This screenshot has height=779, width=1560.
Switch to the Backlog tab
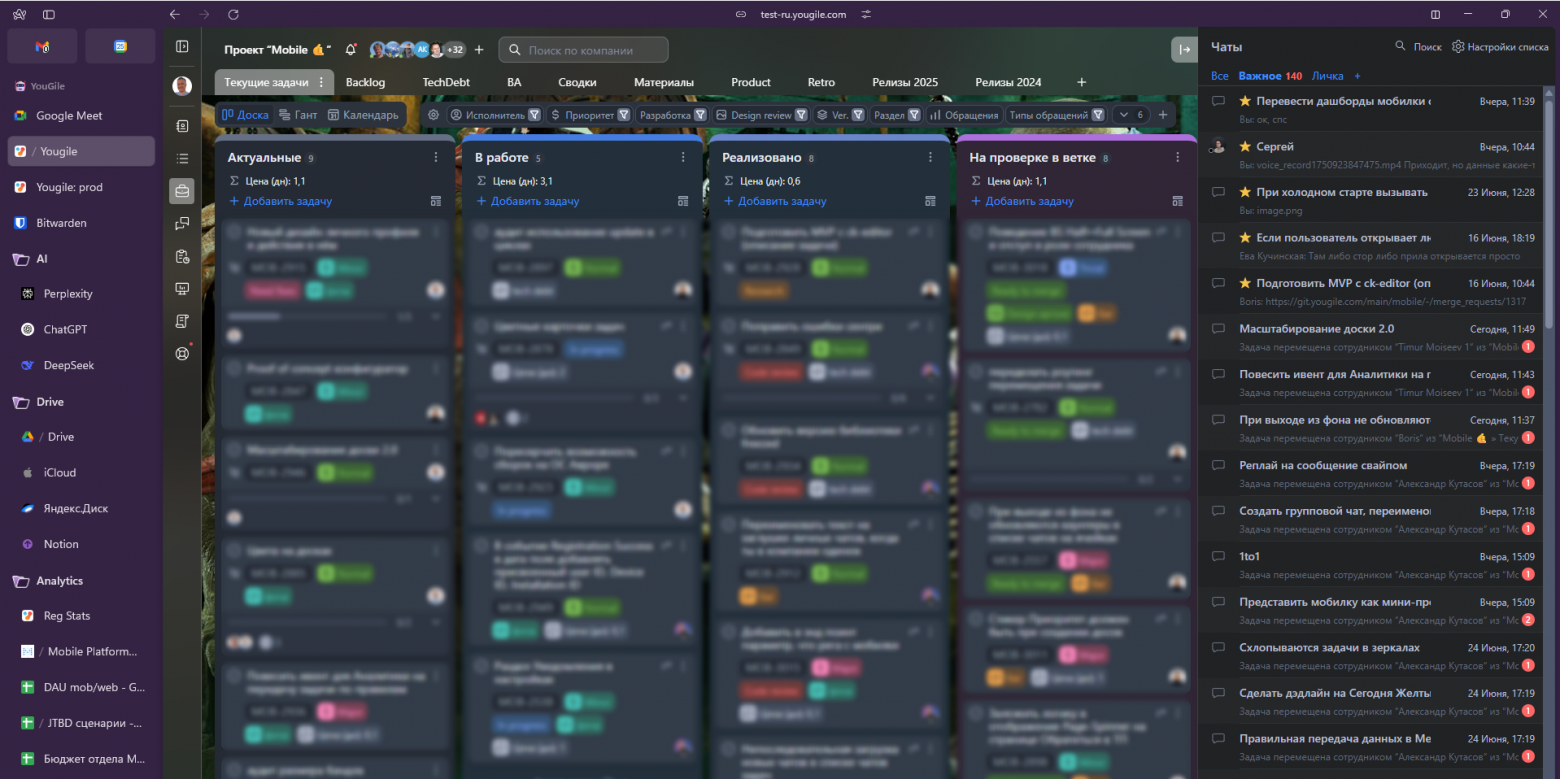[365, 82]
